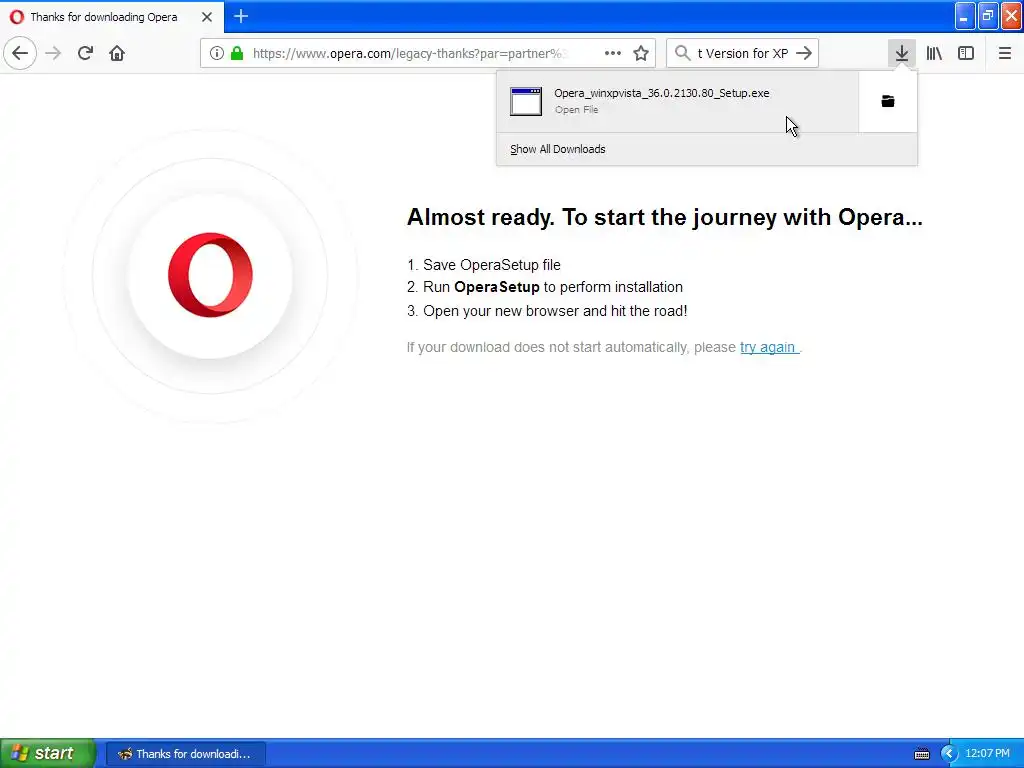Click the search magnifier icon
Screen dimensions: 1024x768
coord(682,53)
